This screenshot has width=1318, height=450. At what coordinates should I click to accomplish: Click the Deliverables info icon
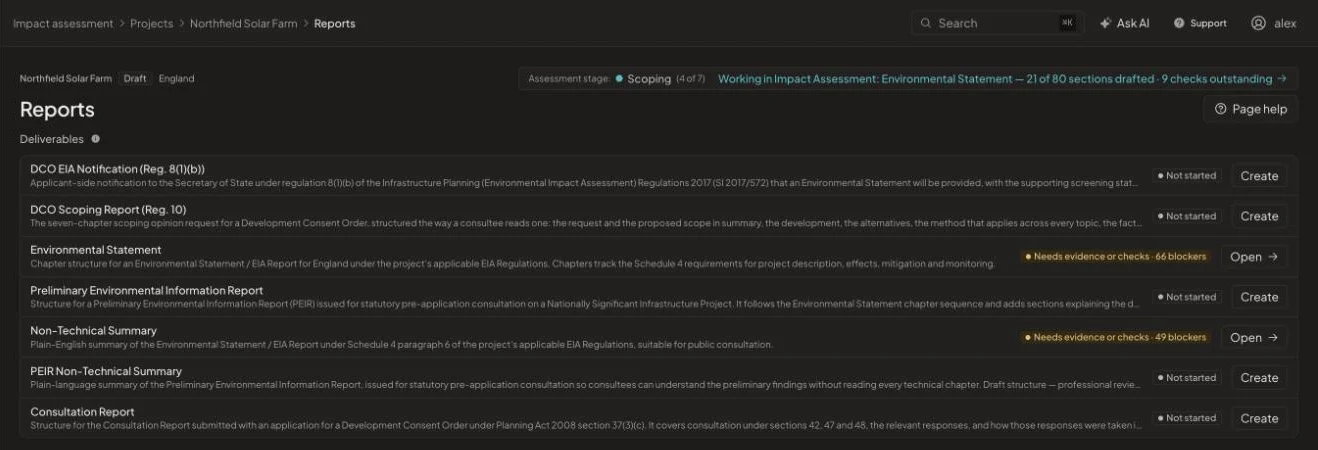pos(96,139)
